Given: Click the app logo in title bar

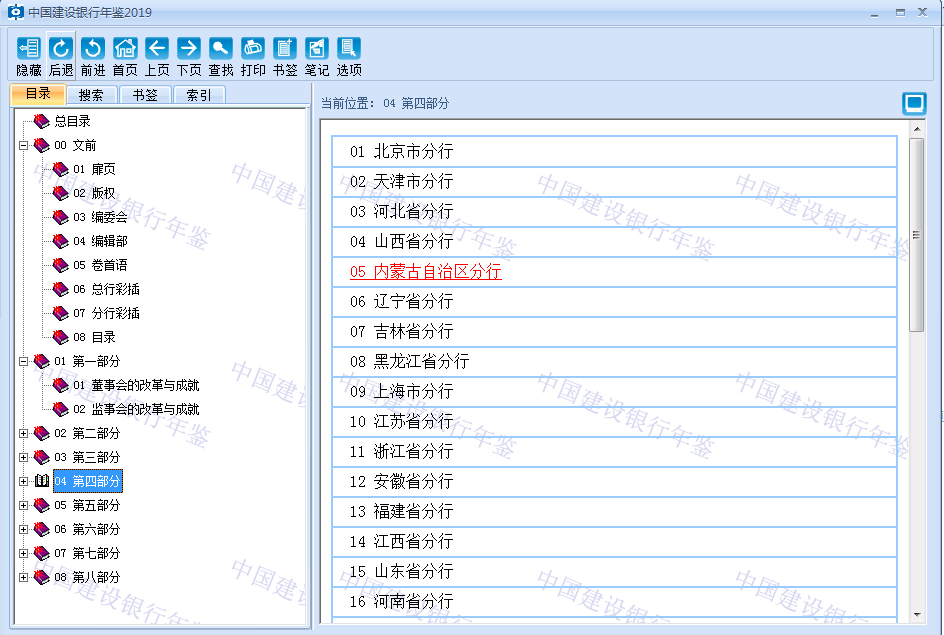Looking at the screenshot, I should [x=16, y=12].
